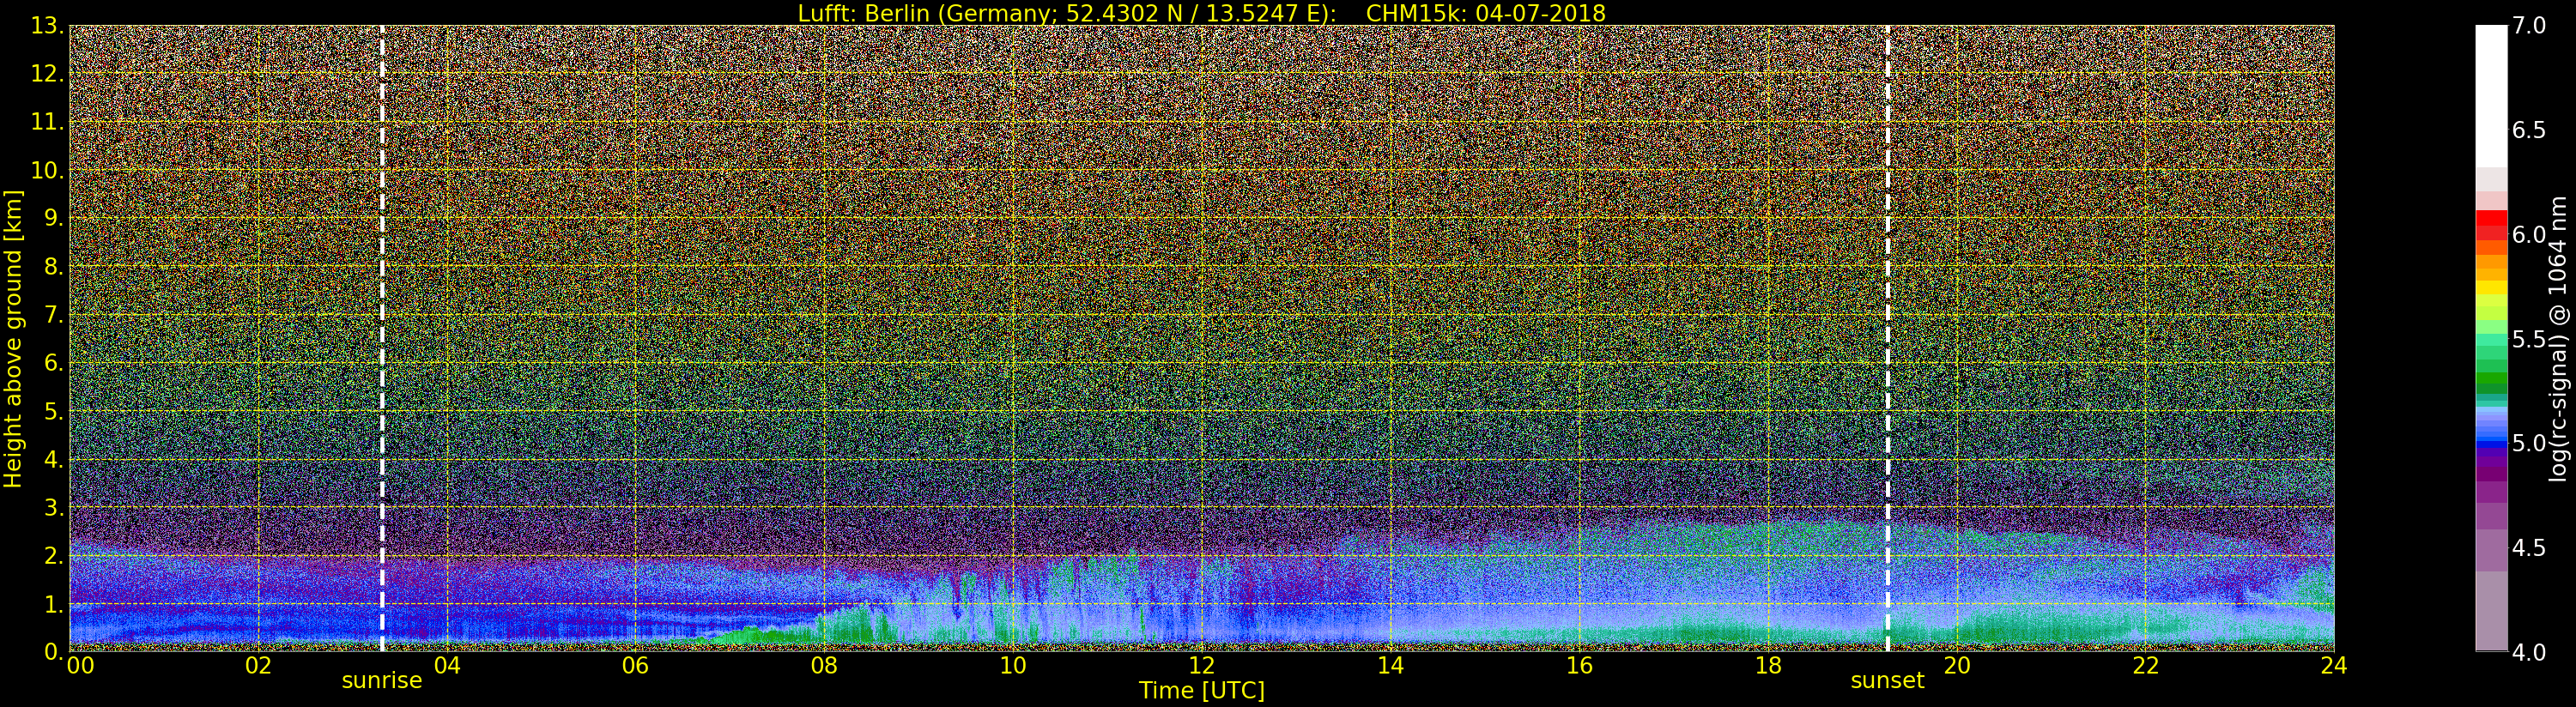Click the white dashed sunset line
Screen dimensions: 2576x707
[x=1887, y=338]
